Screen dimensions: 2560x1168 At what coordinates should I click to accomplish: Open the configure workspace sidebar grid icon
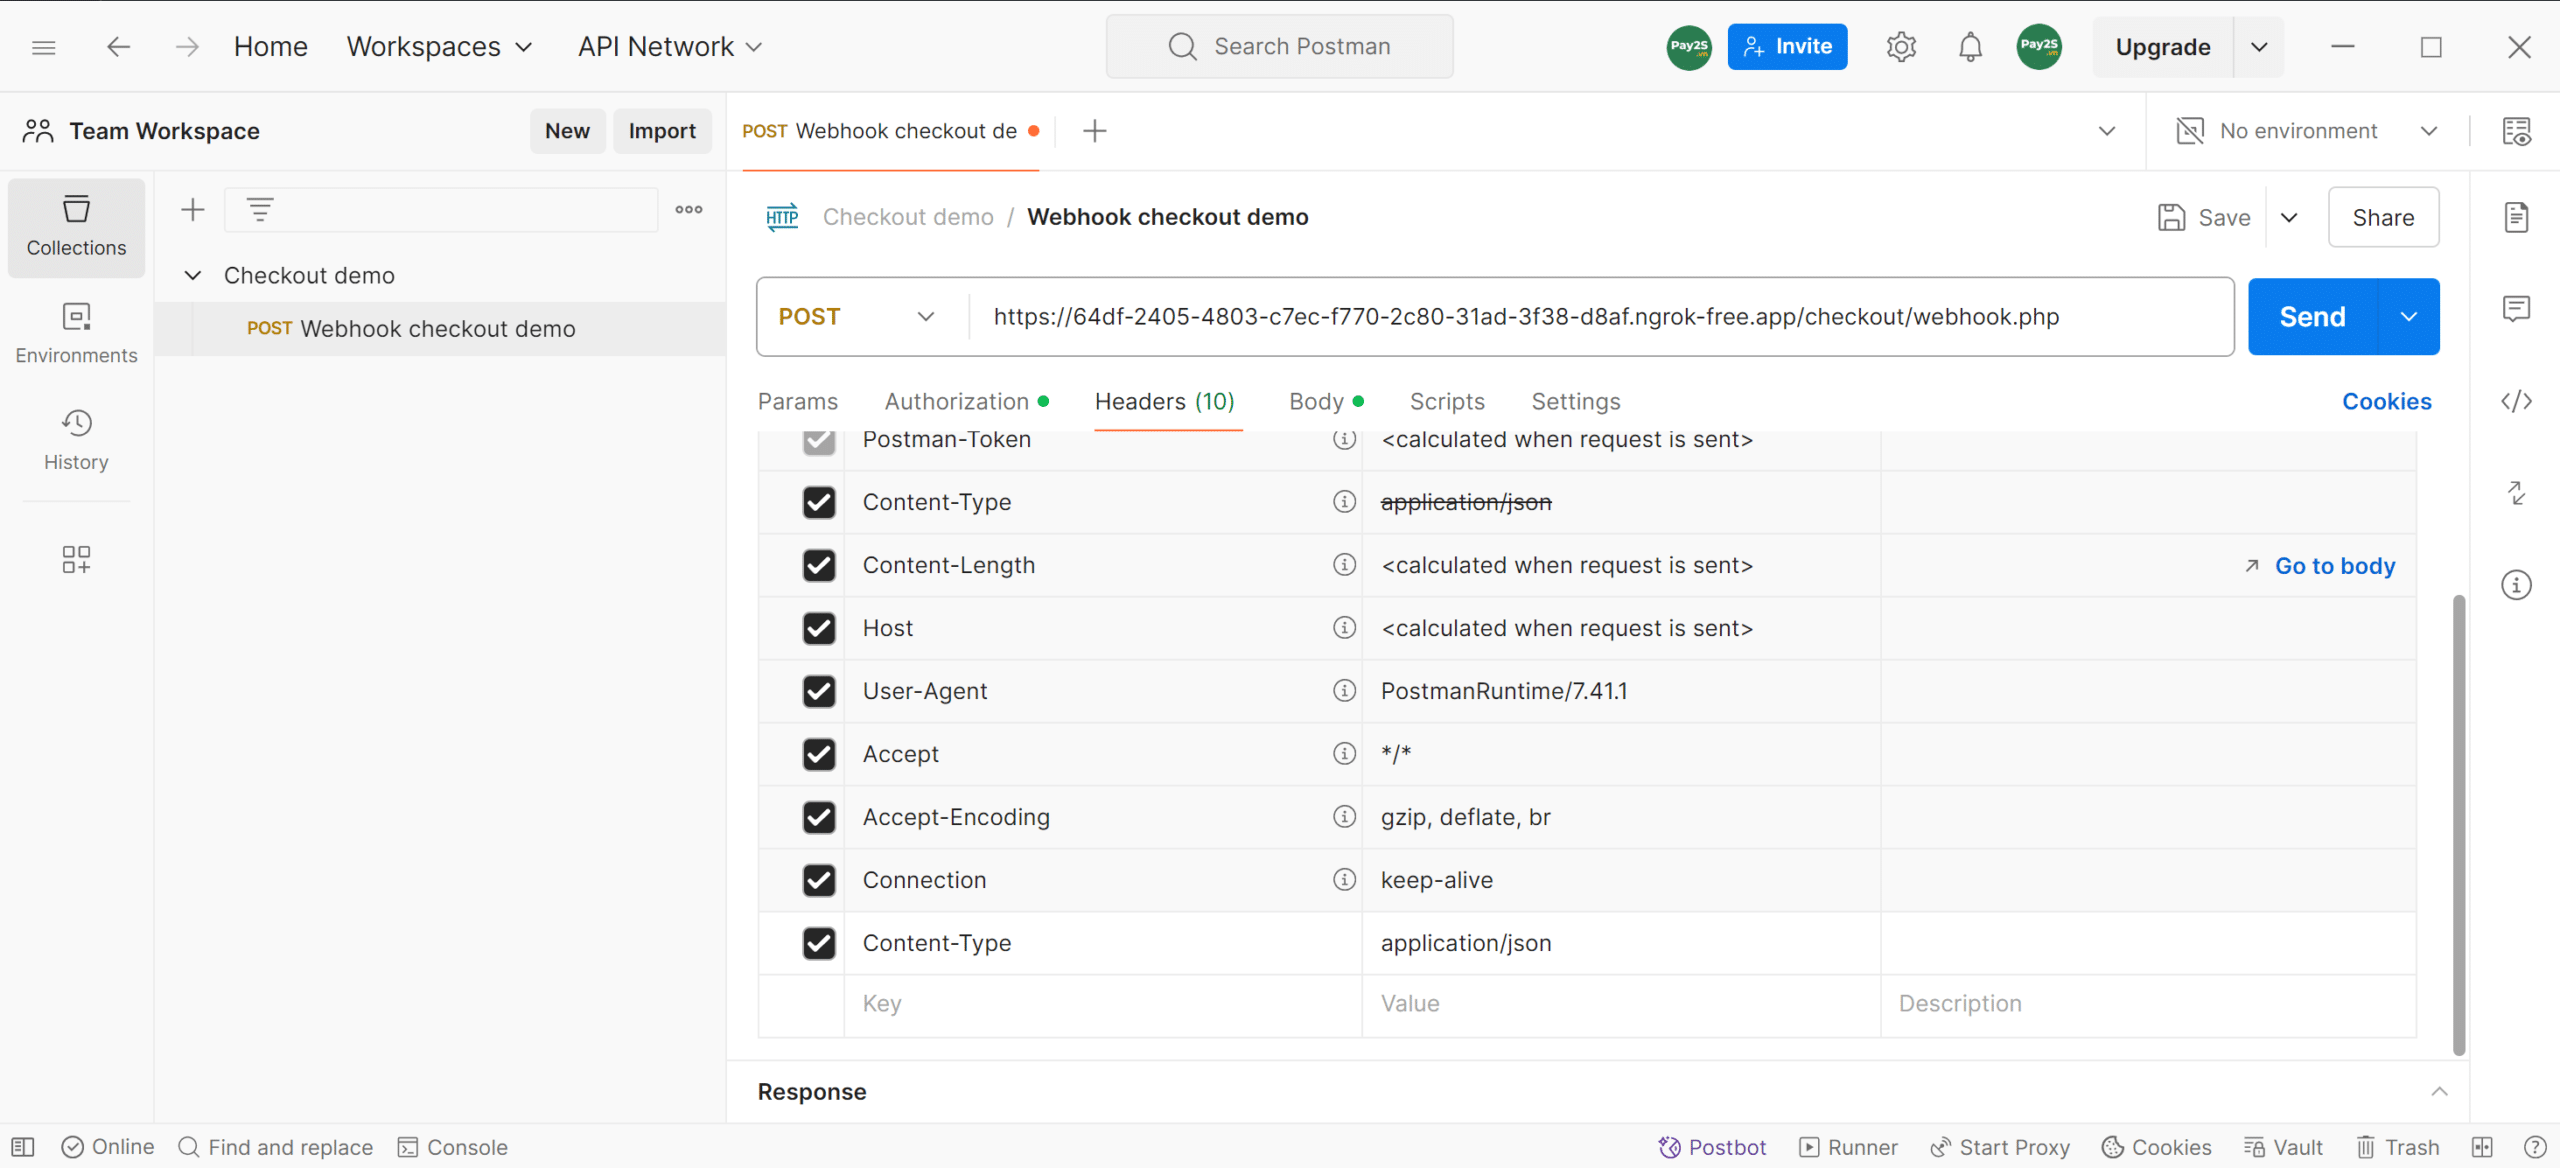77,559
